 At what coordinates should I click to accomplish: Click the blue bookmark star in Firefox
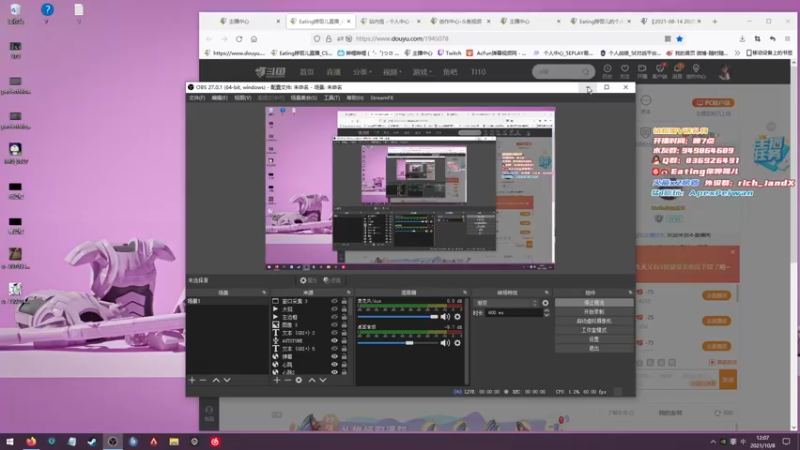pyautogui.click(x=680, y=39)
